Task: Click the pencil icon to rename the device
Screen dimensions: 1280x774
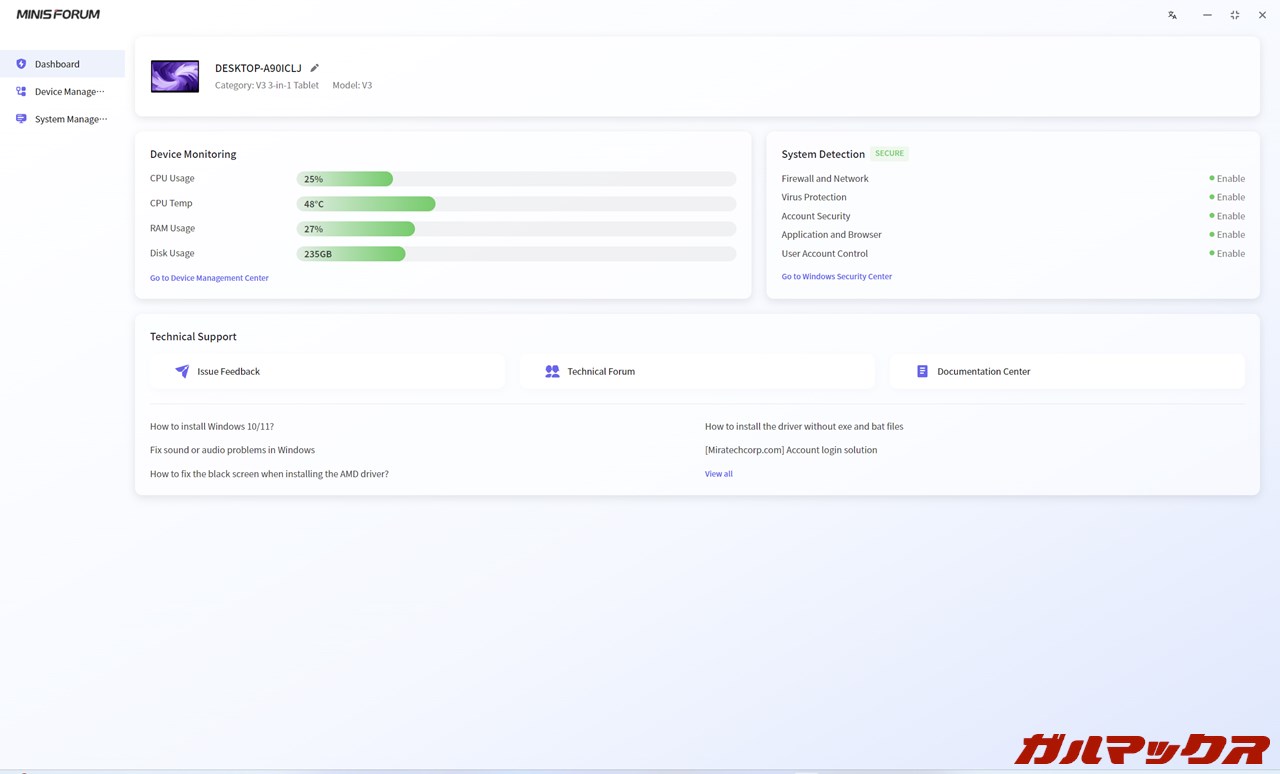Action: 314,68
